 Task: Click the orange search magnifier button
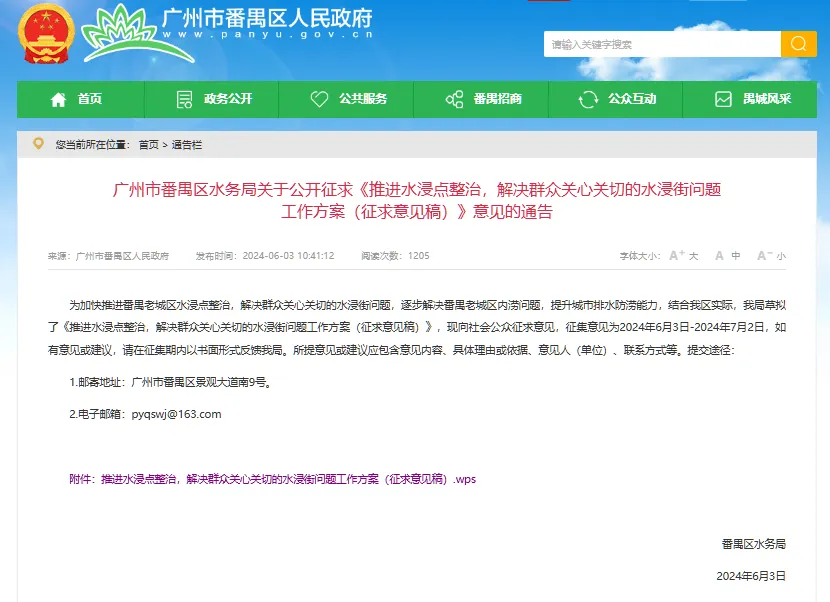click(x=798, y=44)
